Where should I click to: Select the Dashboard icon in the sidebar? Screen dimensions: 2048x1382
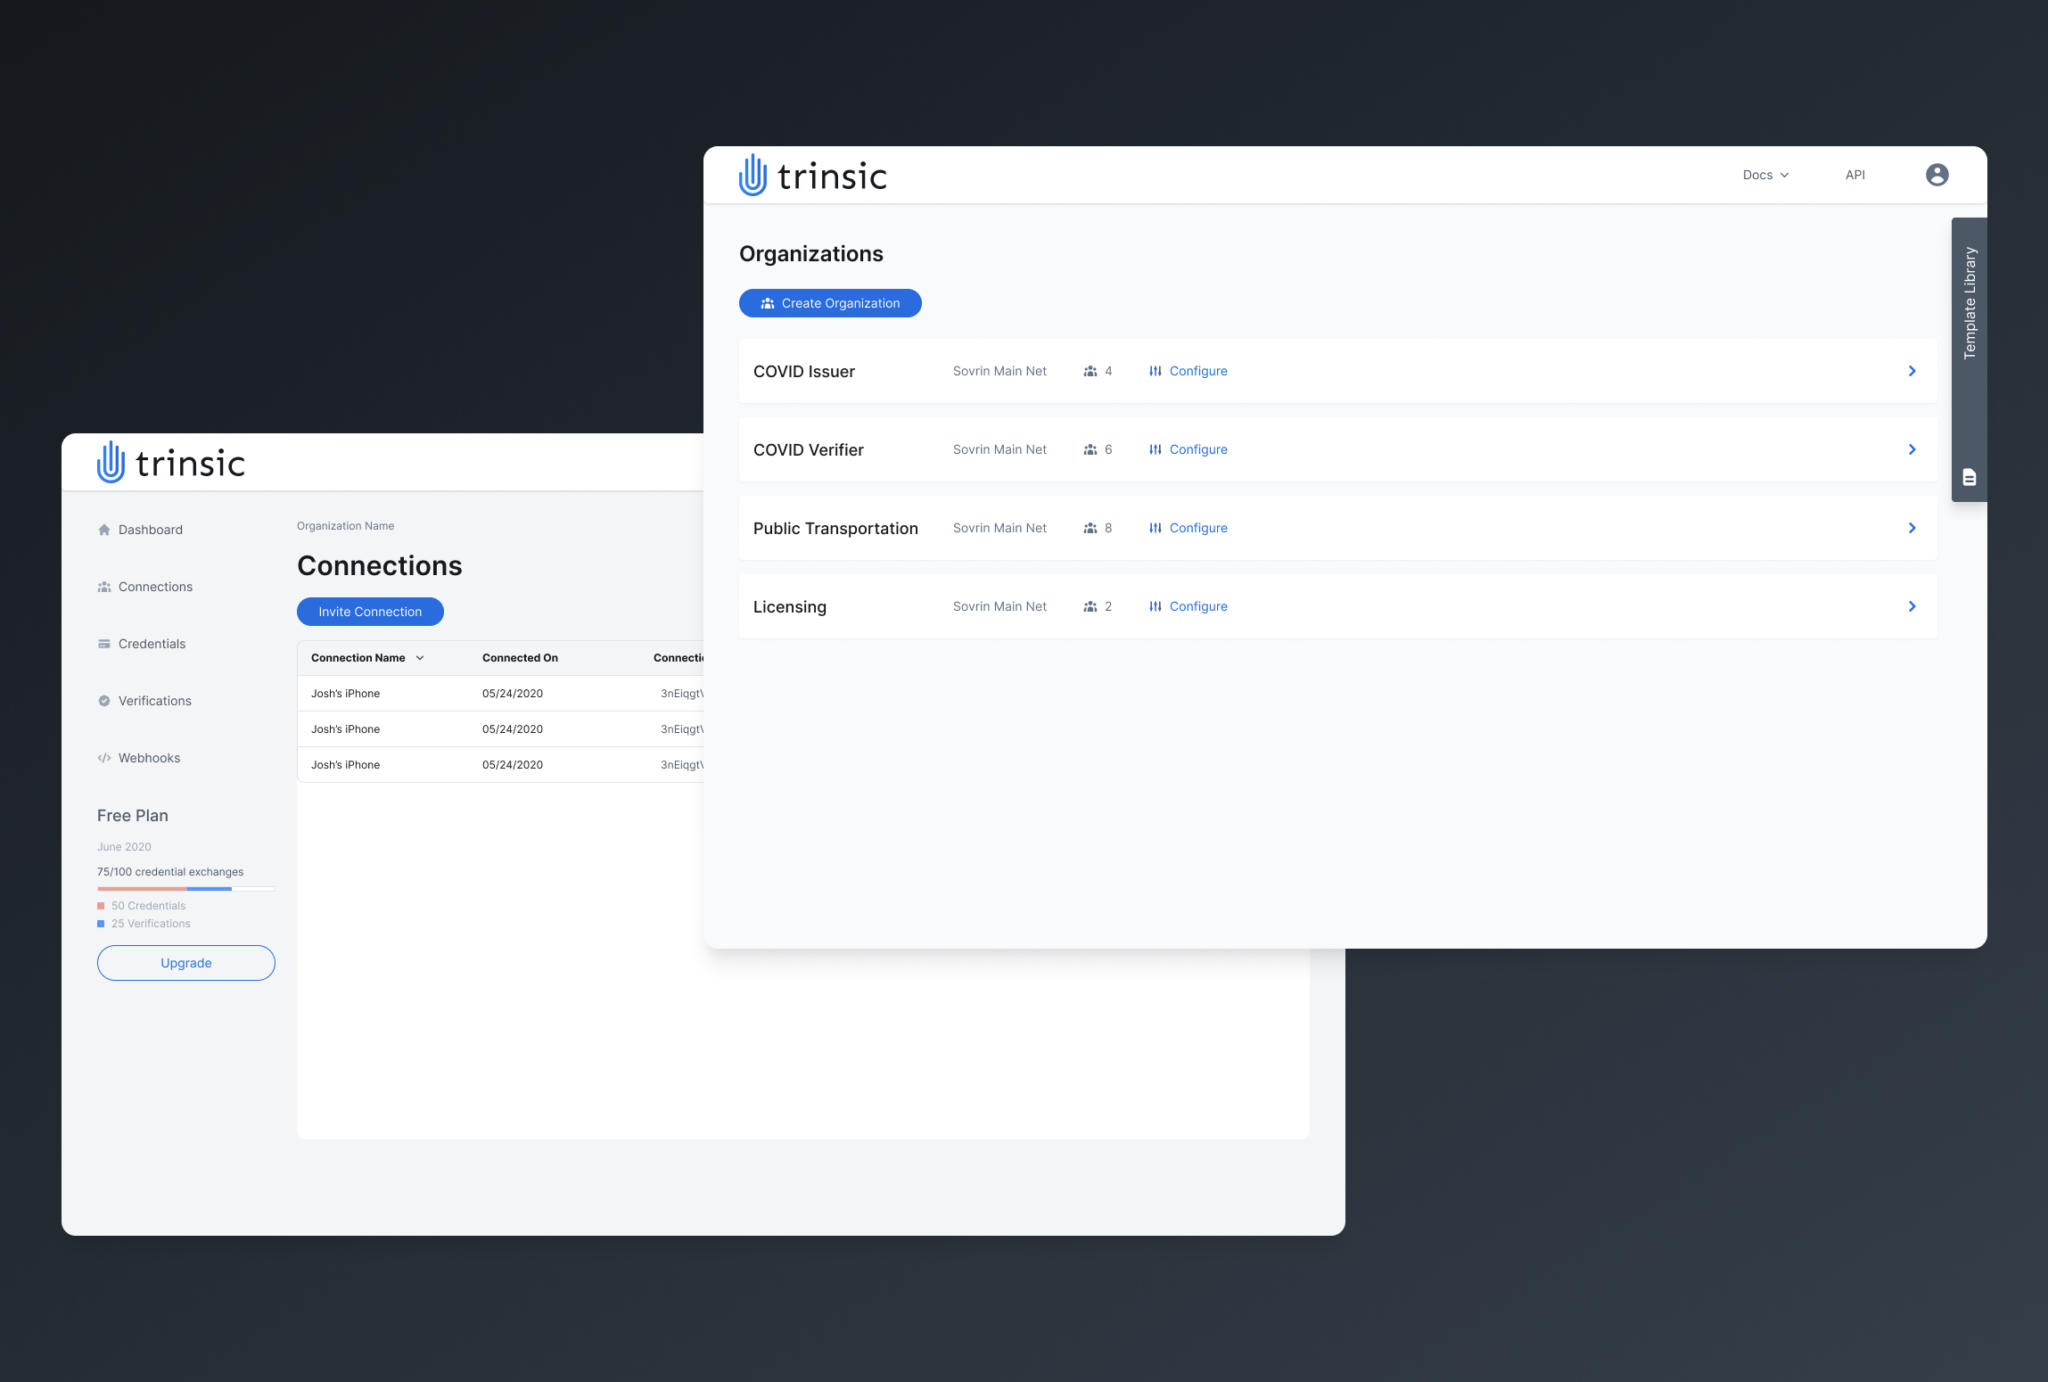point(104,529)
